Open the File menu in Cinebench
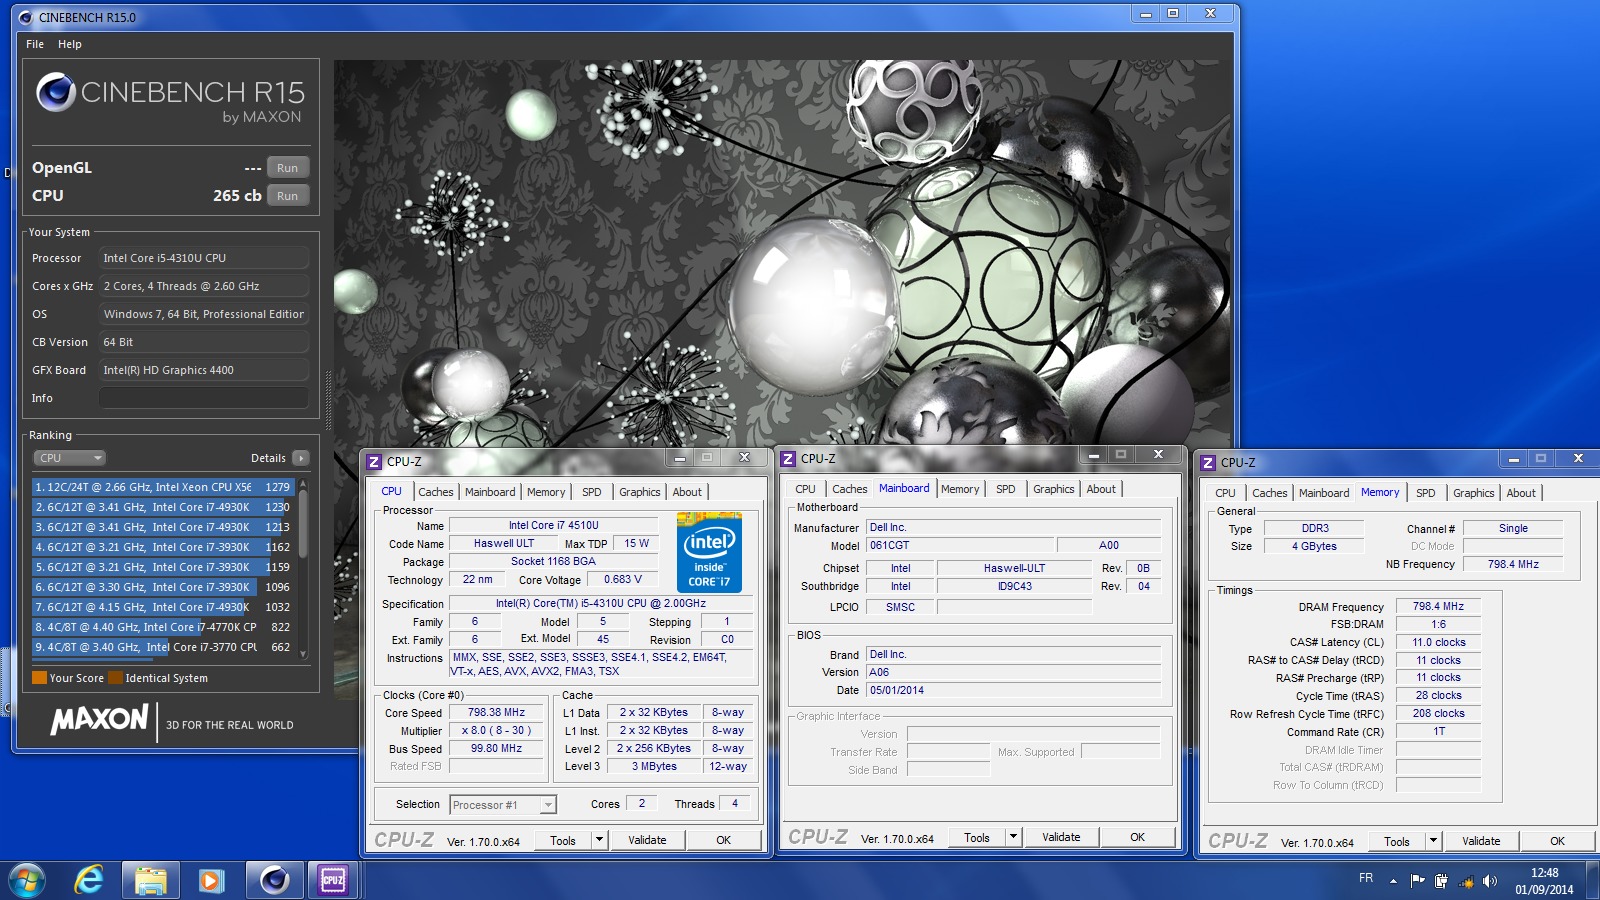The width and height of the screenshot is (1600, 900). click(x=35, y=44)
